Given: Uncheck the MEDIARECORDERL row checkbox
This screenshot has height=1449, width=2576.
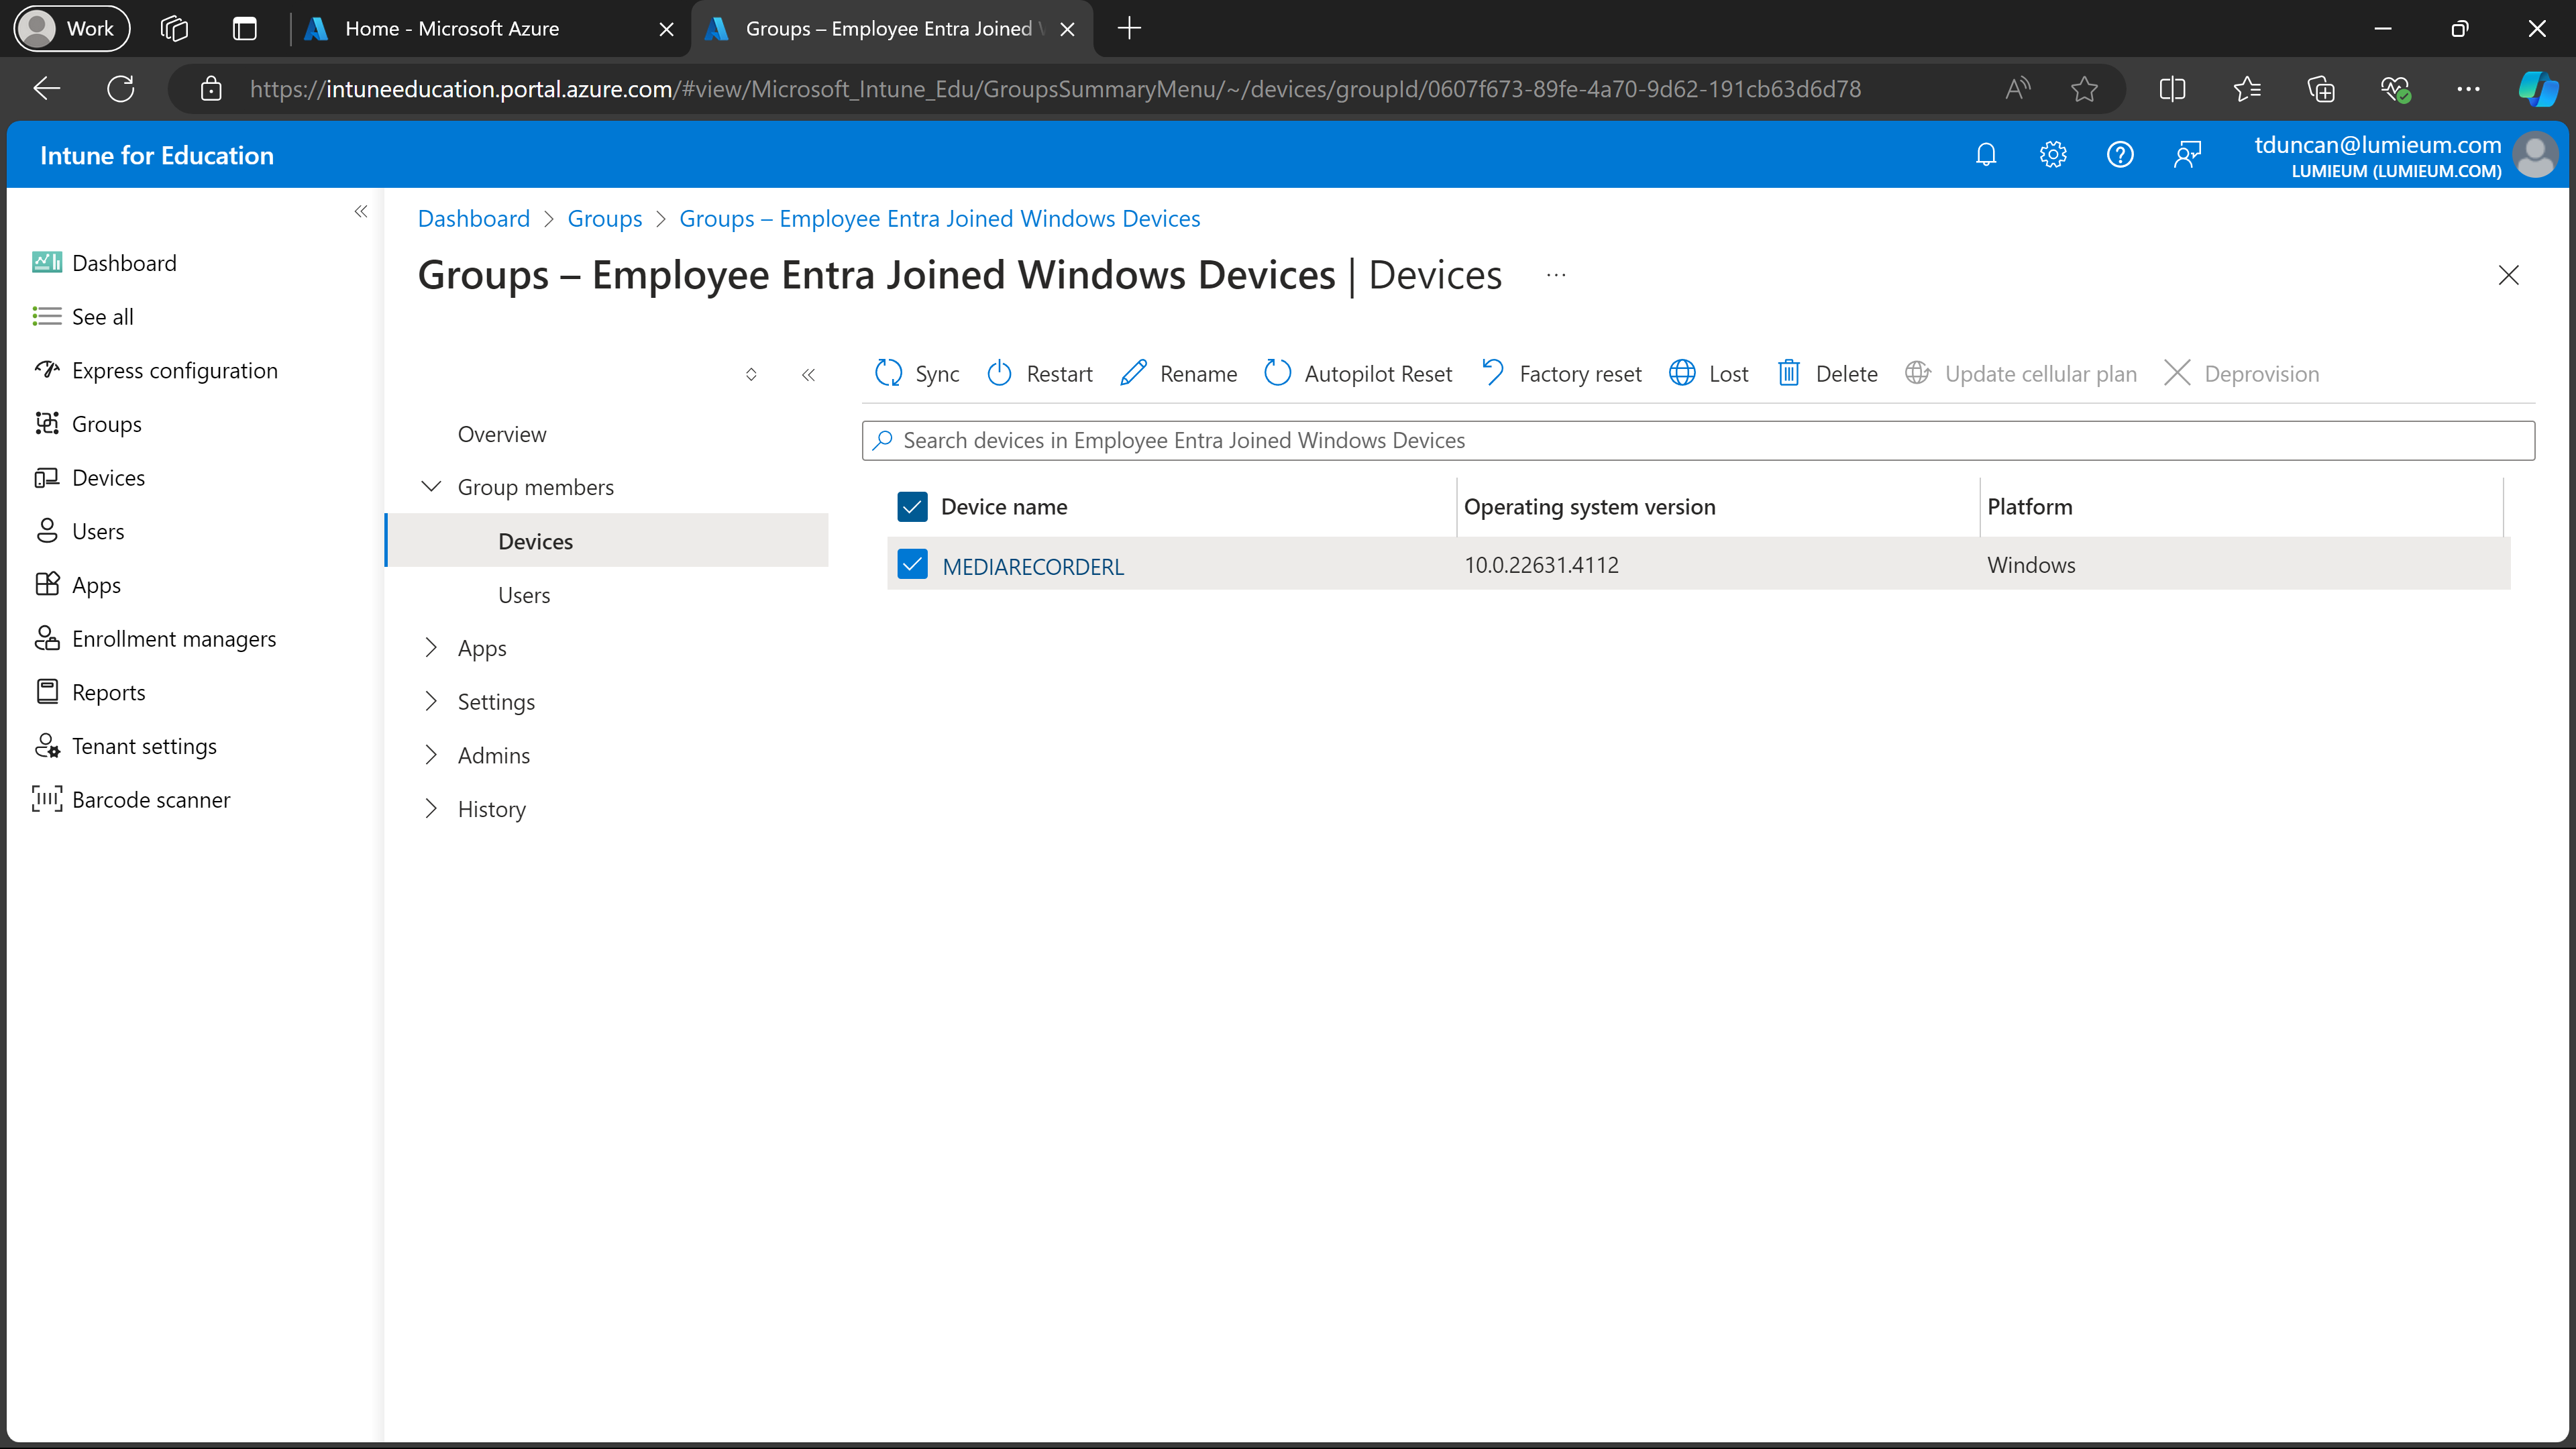Looking at the screenshot, I should tap(912, 564).
